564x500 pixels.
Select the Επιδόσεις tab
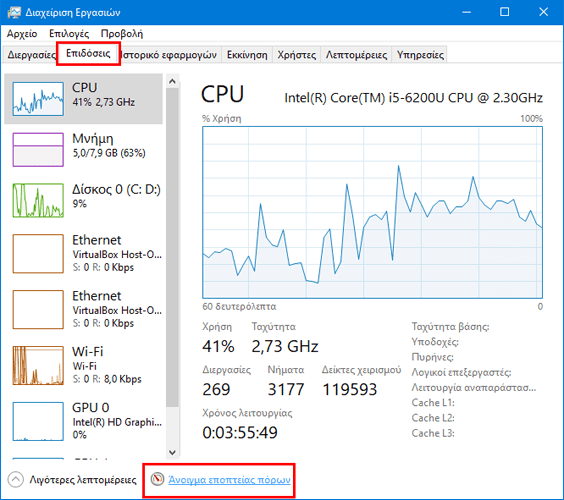coord(88,54)
